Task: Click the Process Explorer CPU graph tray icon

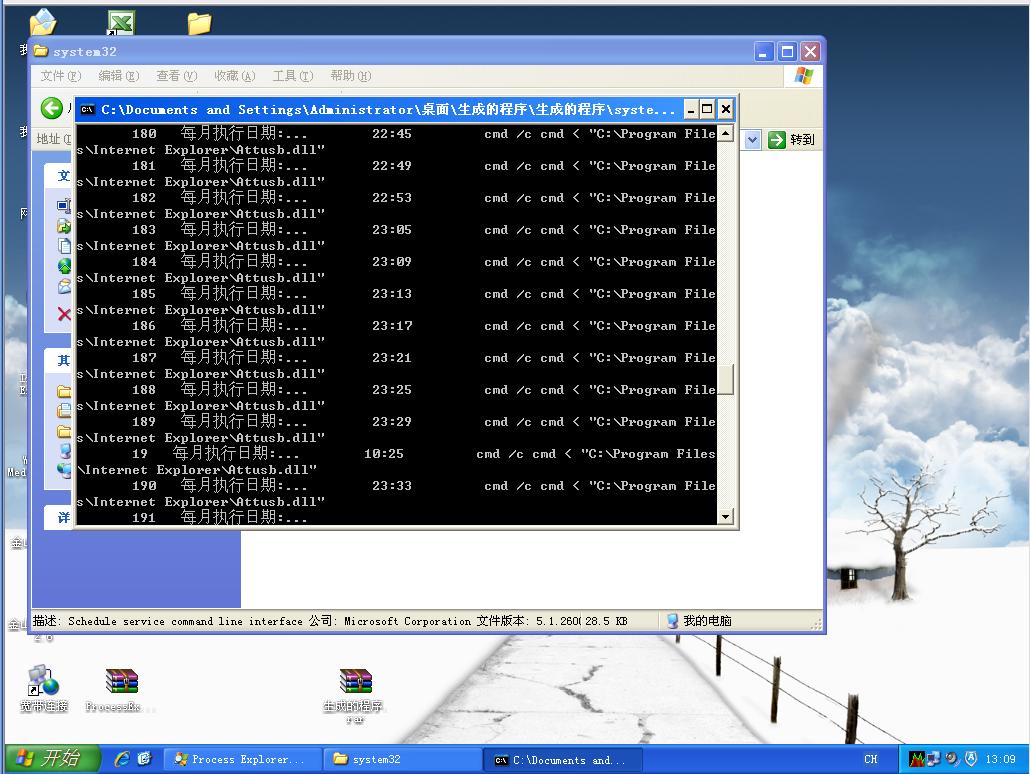Action: pos(917,759)
